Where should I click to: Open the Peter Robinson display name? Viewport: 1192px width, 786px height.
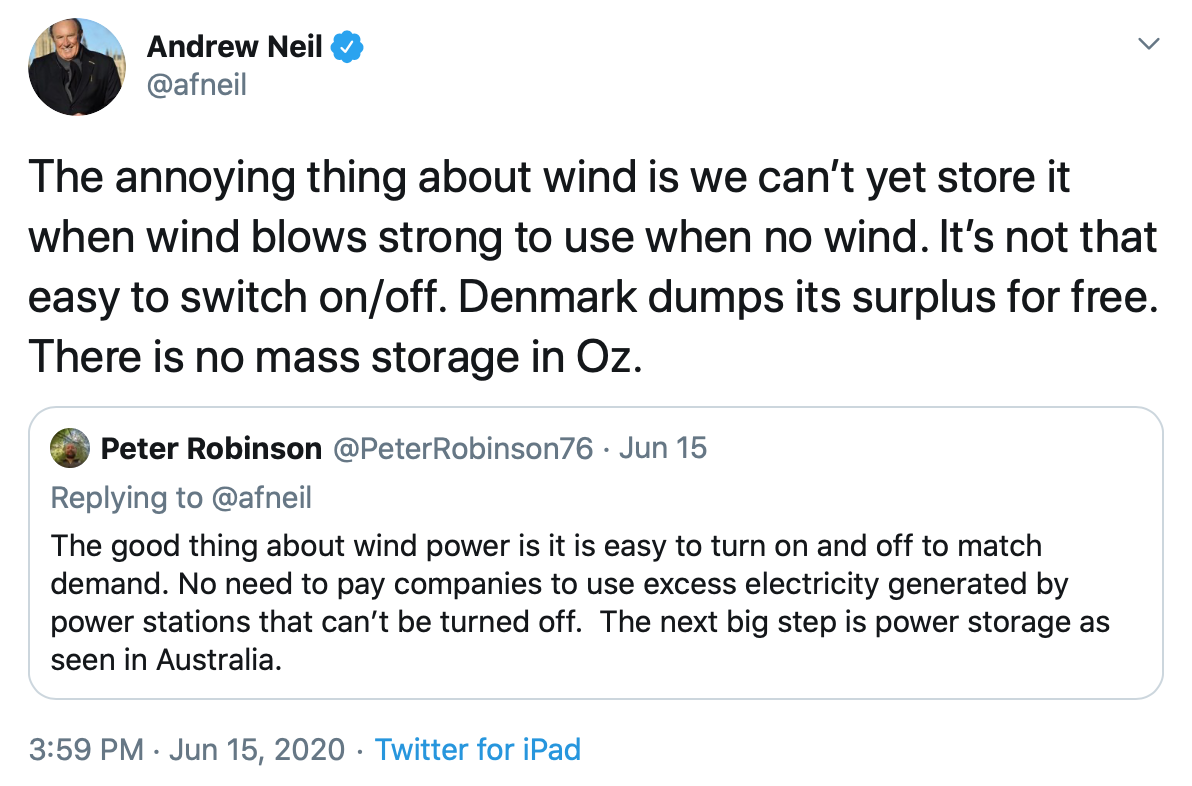pos(211,448)
